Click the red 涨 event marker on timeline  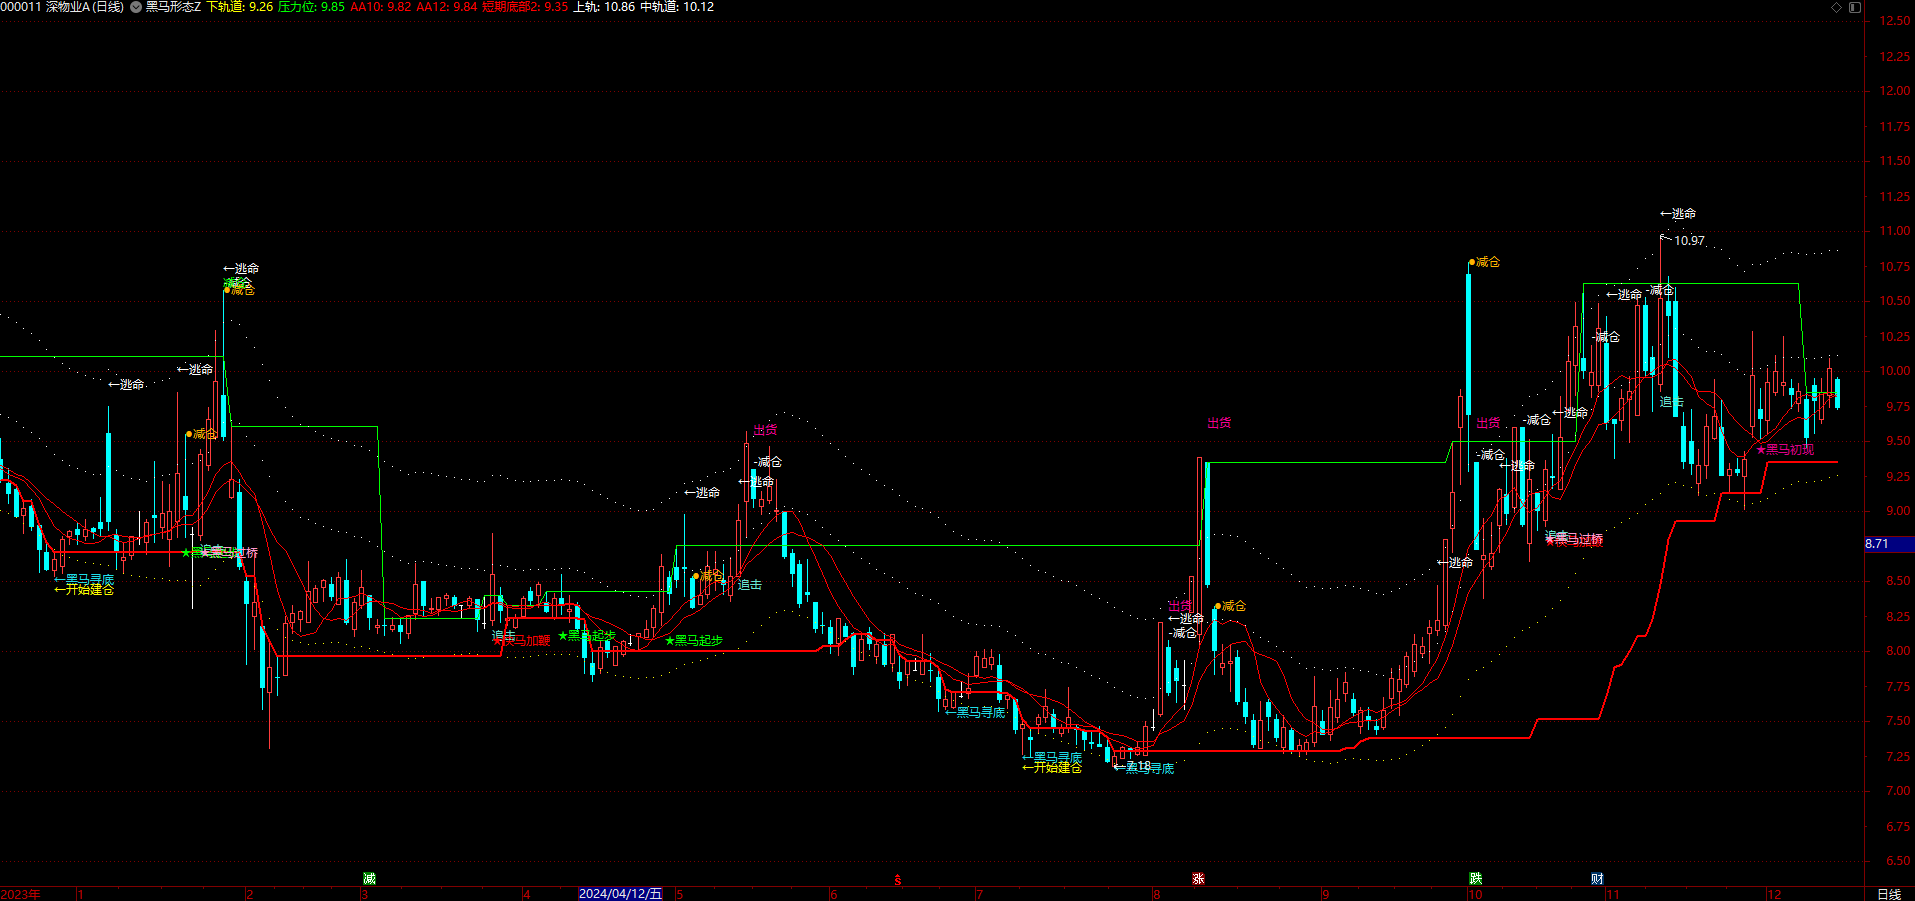(x=1198, y=879)
